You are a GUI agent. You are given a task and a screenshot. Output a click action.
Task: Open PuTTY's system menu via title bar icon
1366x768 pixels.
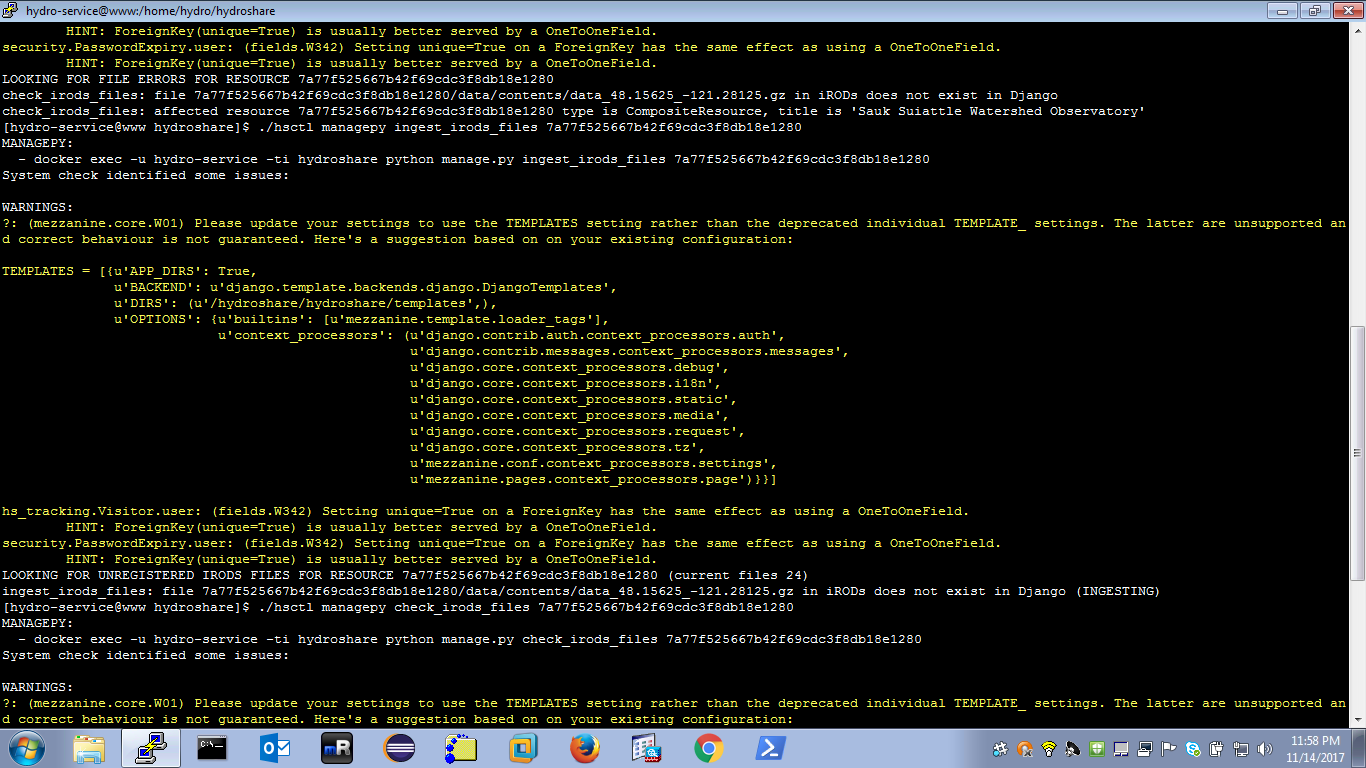(10, 11)
